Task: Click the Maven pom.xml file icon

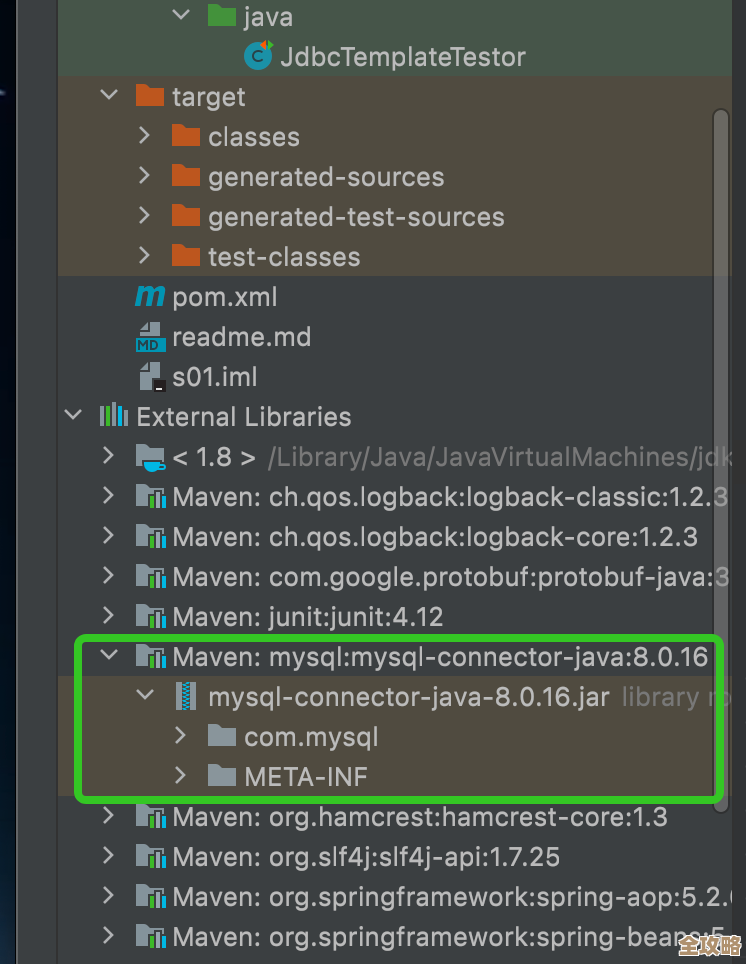Action: click(x=150, y=296)
